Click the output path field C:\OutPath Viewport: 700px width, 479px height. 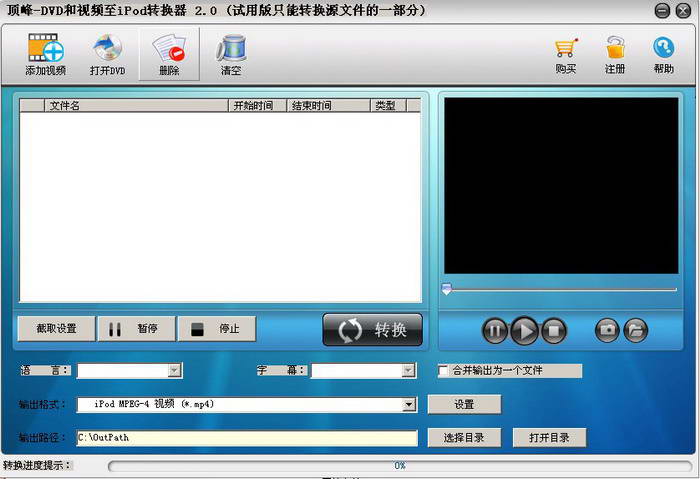click(x=247, y=438)
